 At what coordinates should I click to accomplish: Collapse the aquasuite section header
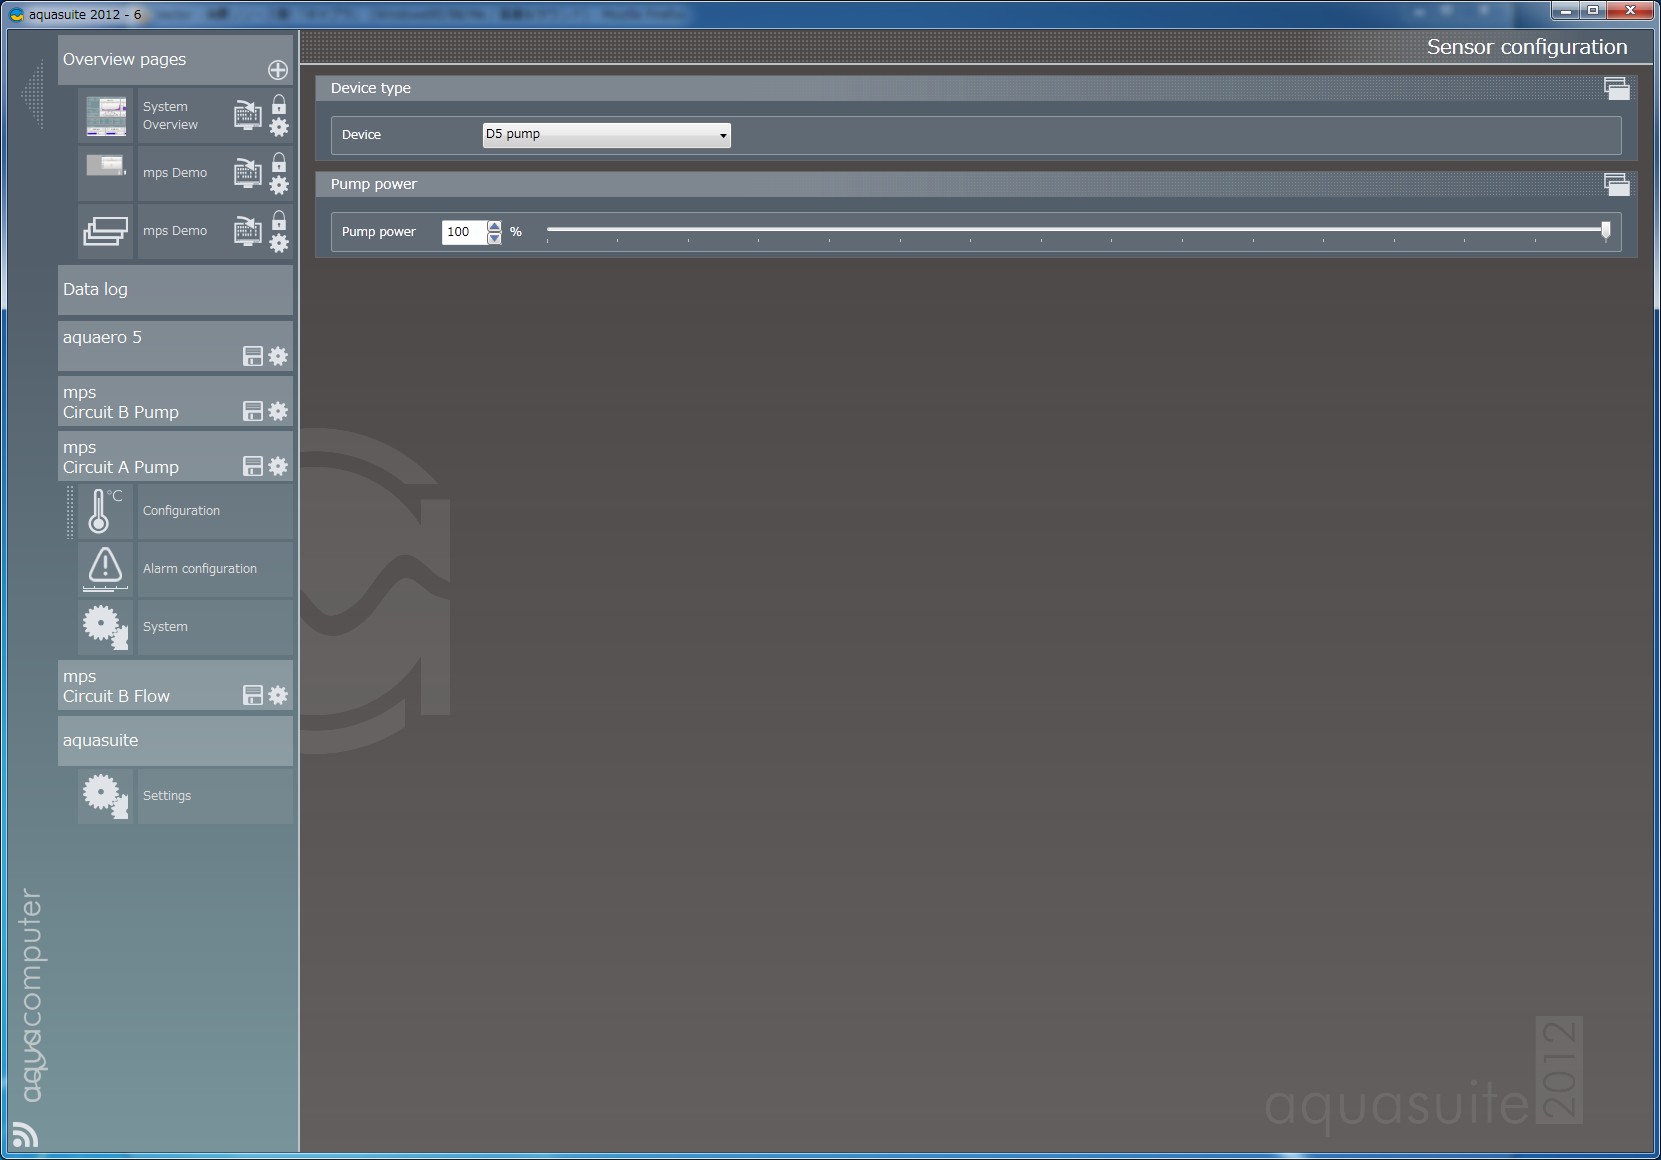pyautogui.click(x=175, y=741)
